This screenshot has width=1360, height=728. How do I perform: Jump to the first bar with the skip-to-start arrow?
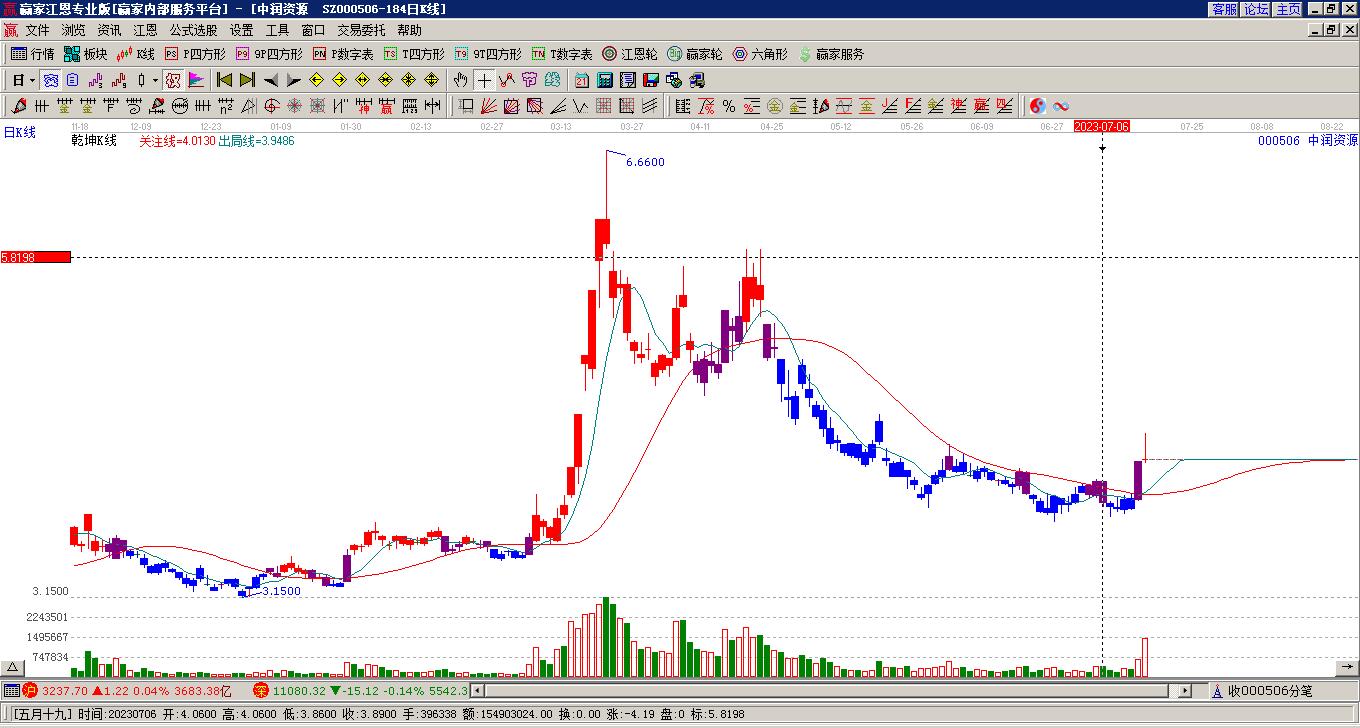click(x=224, y=80)
